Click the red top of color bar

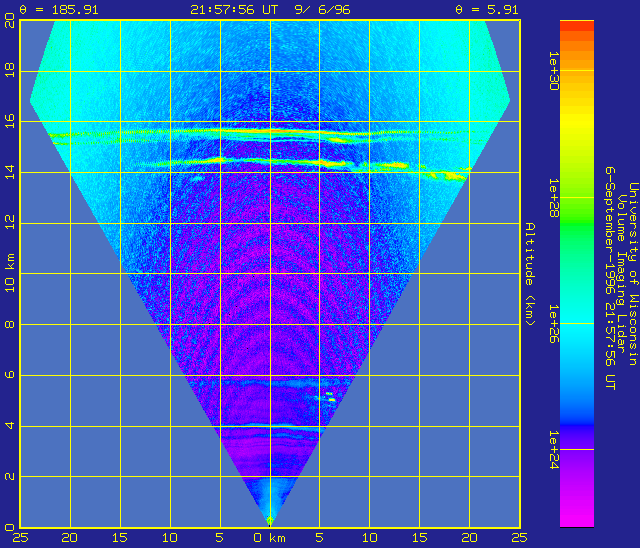point(577,26)
